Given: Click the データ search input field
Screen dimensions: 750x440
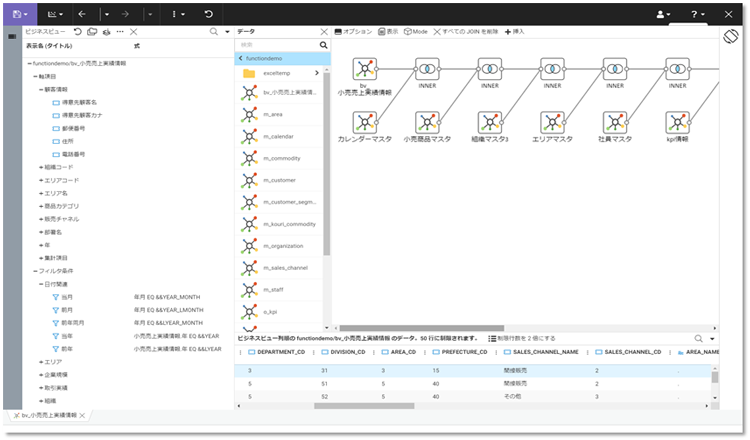Looking at the screenshot, I should coord(277,45).
